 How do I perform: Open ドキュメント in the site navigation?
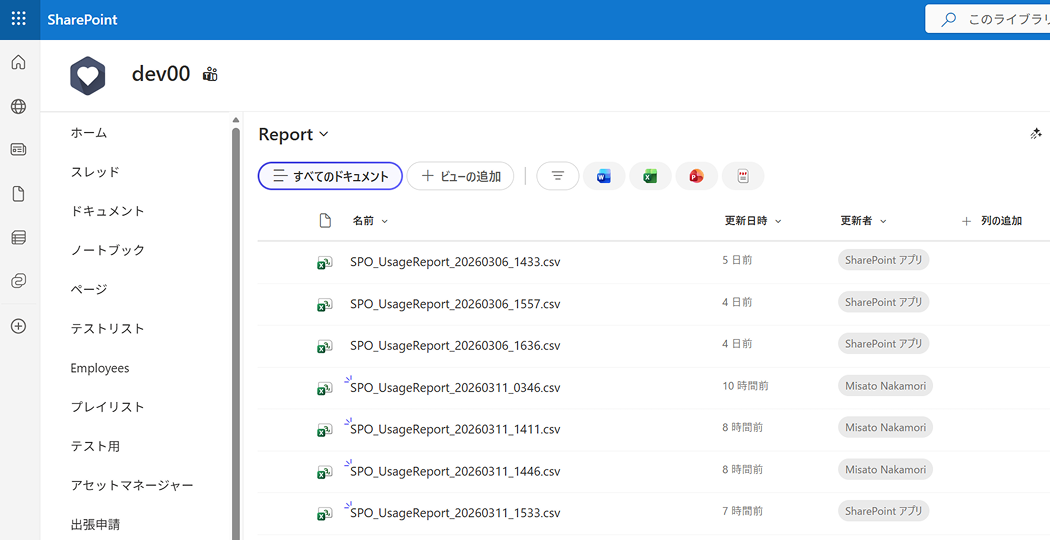107,211
